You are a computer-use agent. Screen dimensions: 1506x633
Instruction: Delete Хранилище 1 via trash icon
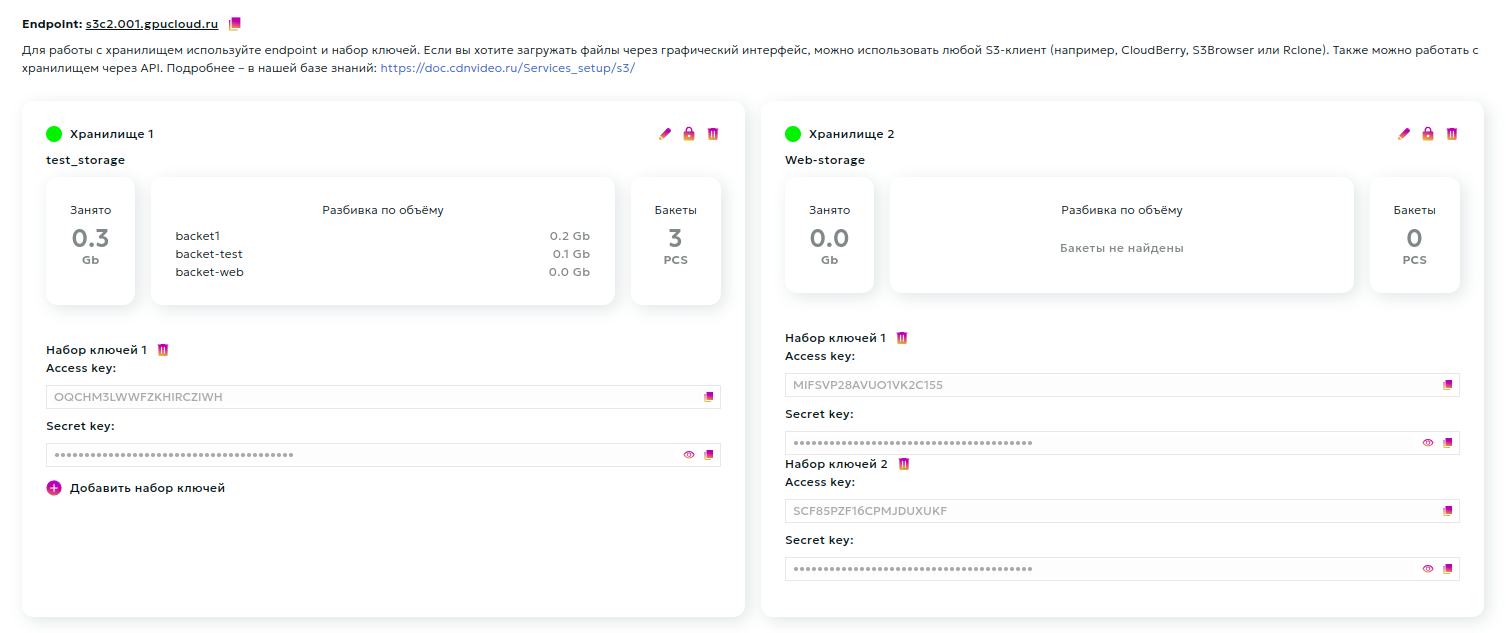pyautogui.click(x=712, y=133)
